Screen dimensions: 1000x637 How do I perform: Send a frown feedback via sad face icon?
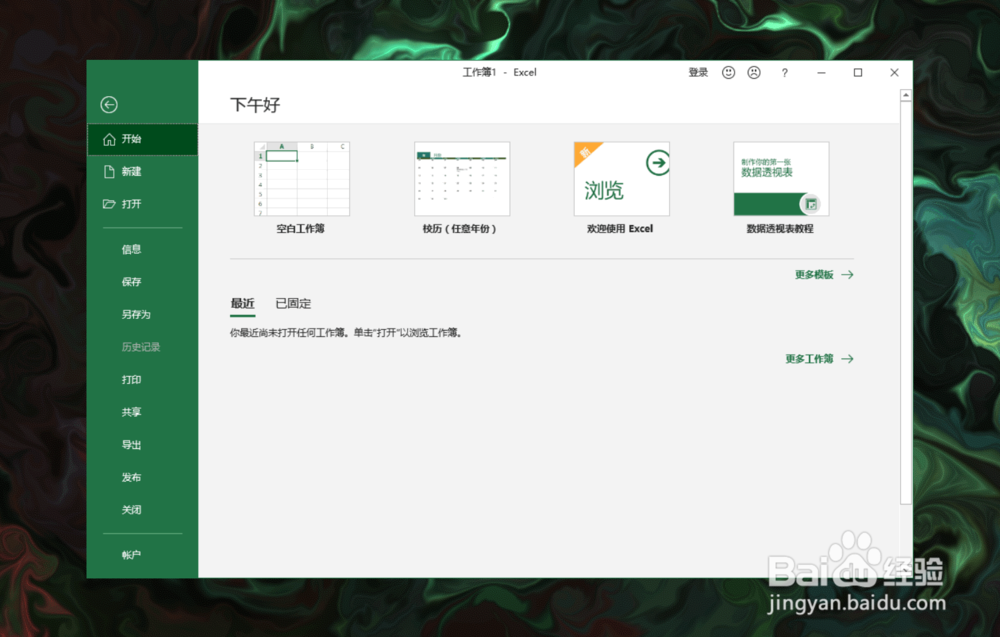(x=754, y=73)
